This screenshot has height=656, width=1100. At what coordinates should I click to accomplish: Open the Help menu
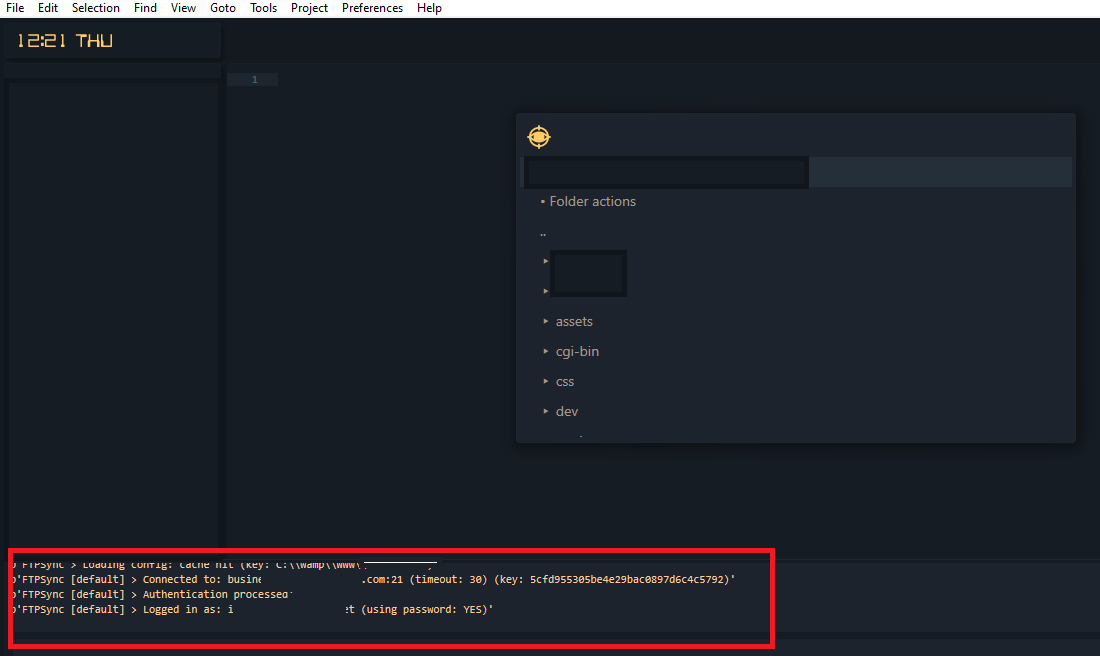pyautogui.click(x=429, y=8)
